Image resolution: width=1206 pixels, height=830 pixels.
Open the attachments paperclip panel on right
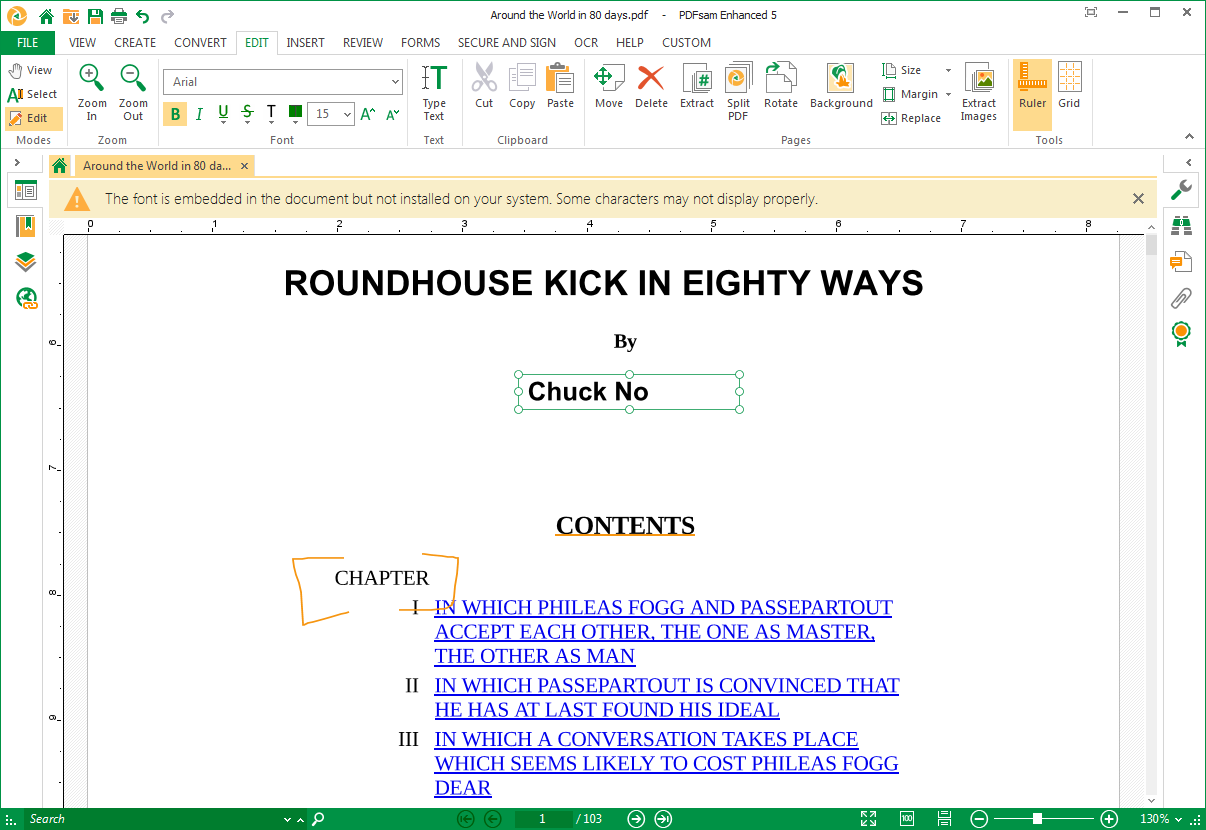coord(1181,297)
